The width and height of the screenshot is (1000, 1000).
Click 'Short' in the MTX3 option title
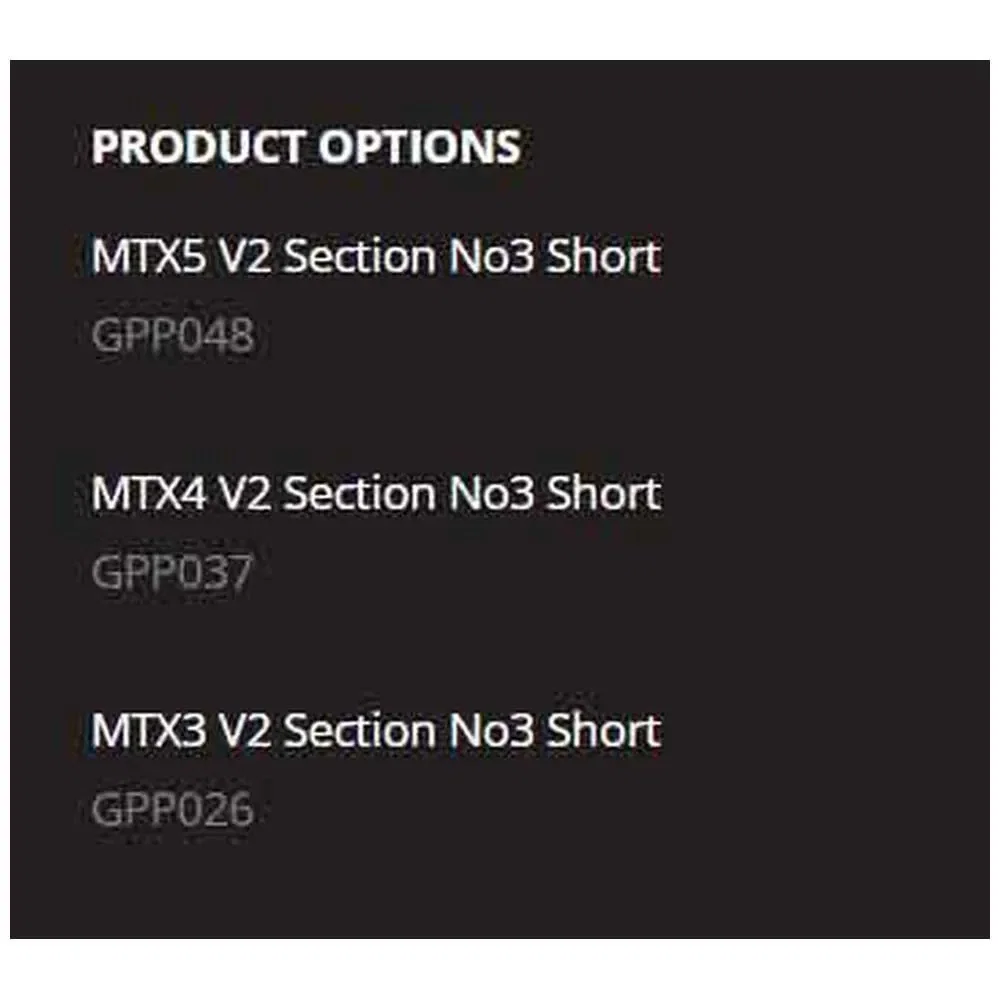click(x=603, y=731)
